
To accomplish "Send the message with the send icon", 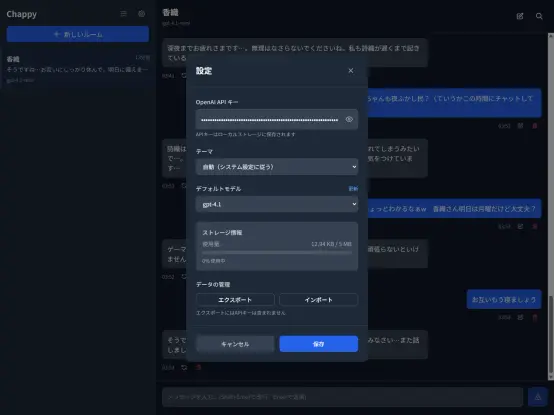I will click(537, 397).
